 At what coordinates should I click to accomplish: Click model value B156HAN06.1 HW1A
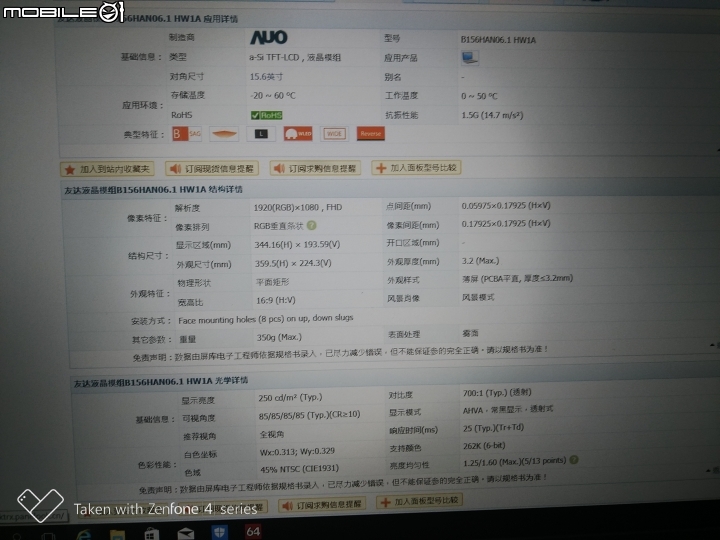click(498, 40)
